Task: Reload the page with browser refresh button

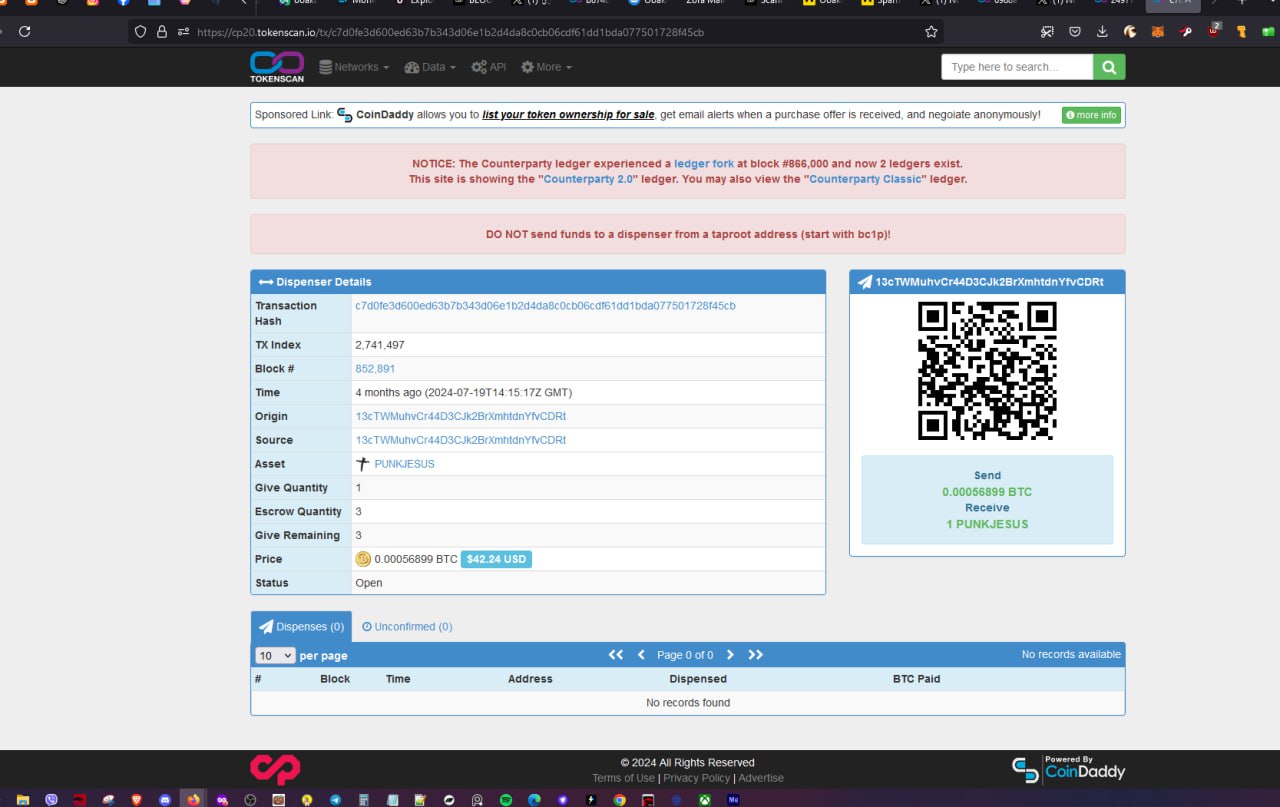Action: tap(24, 32)
